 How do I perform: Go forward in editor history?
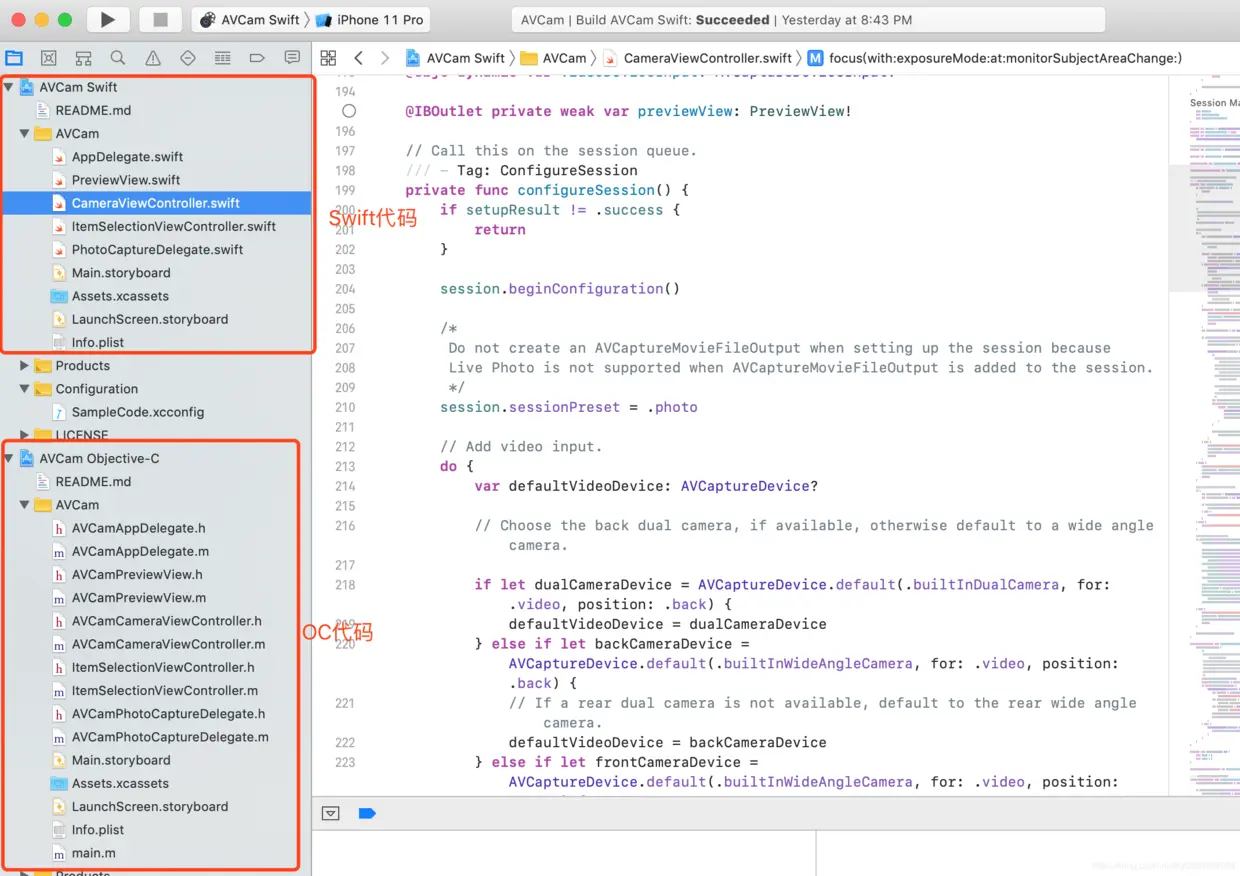[385, 58]
